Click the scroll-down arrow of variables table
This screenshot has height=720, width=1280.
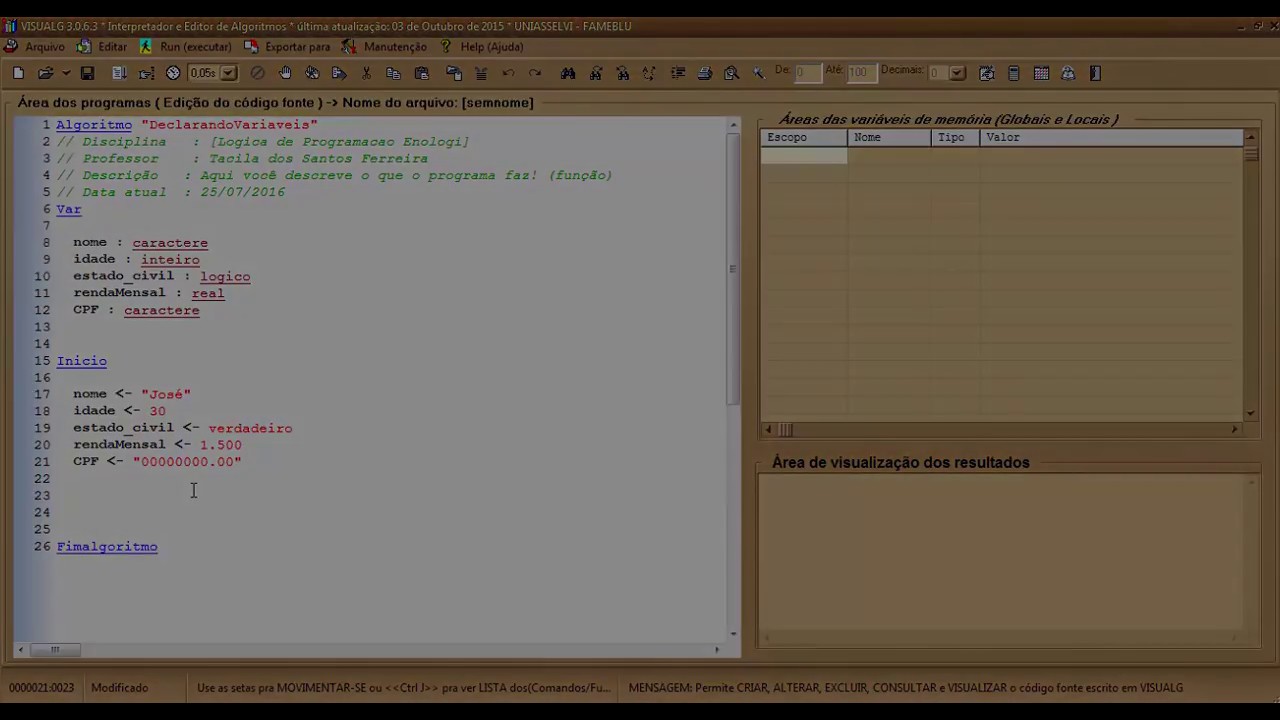(1250, 413)
